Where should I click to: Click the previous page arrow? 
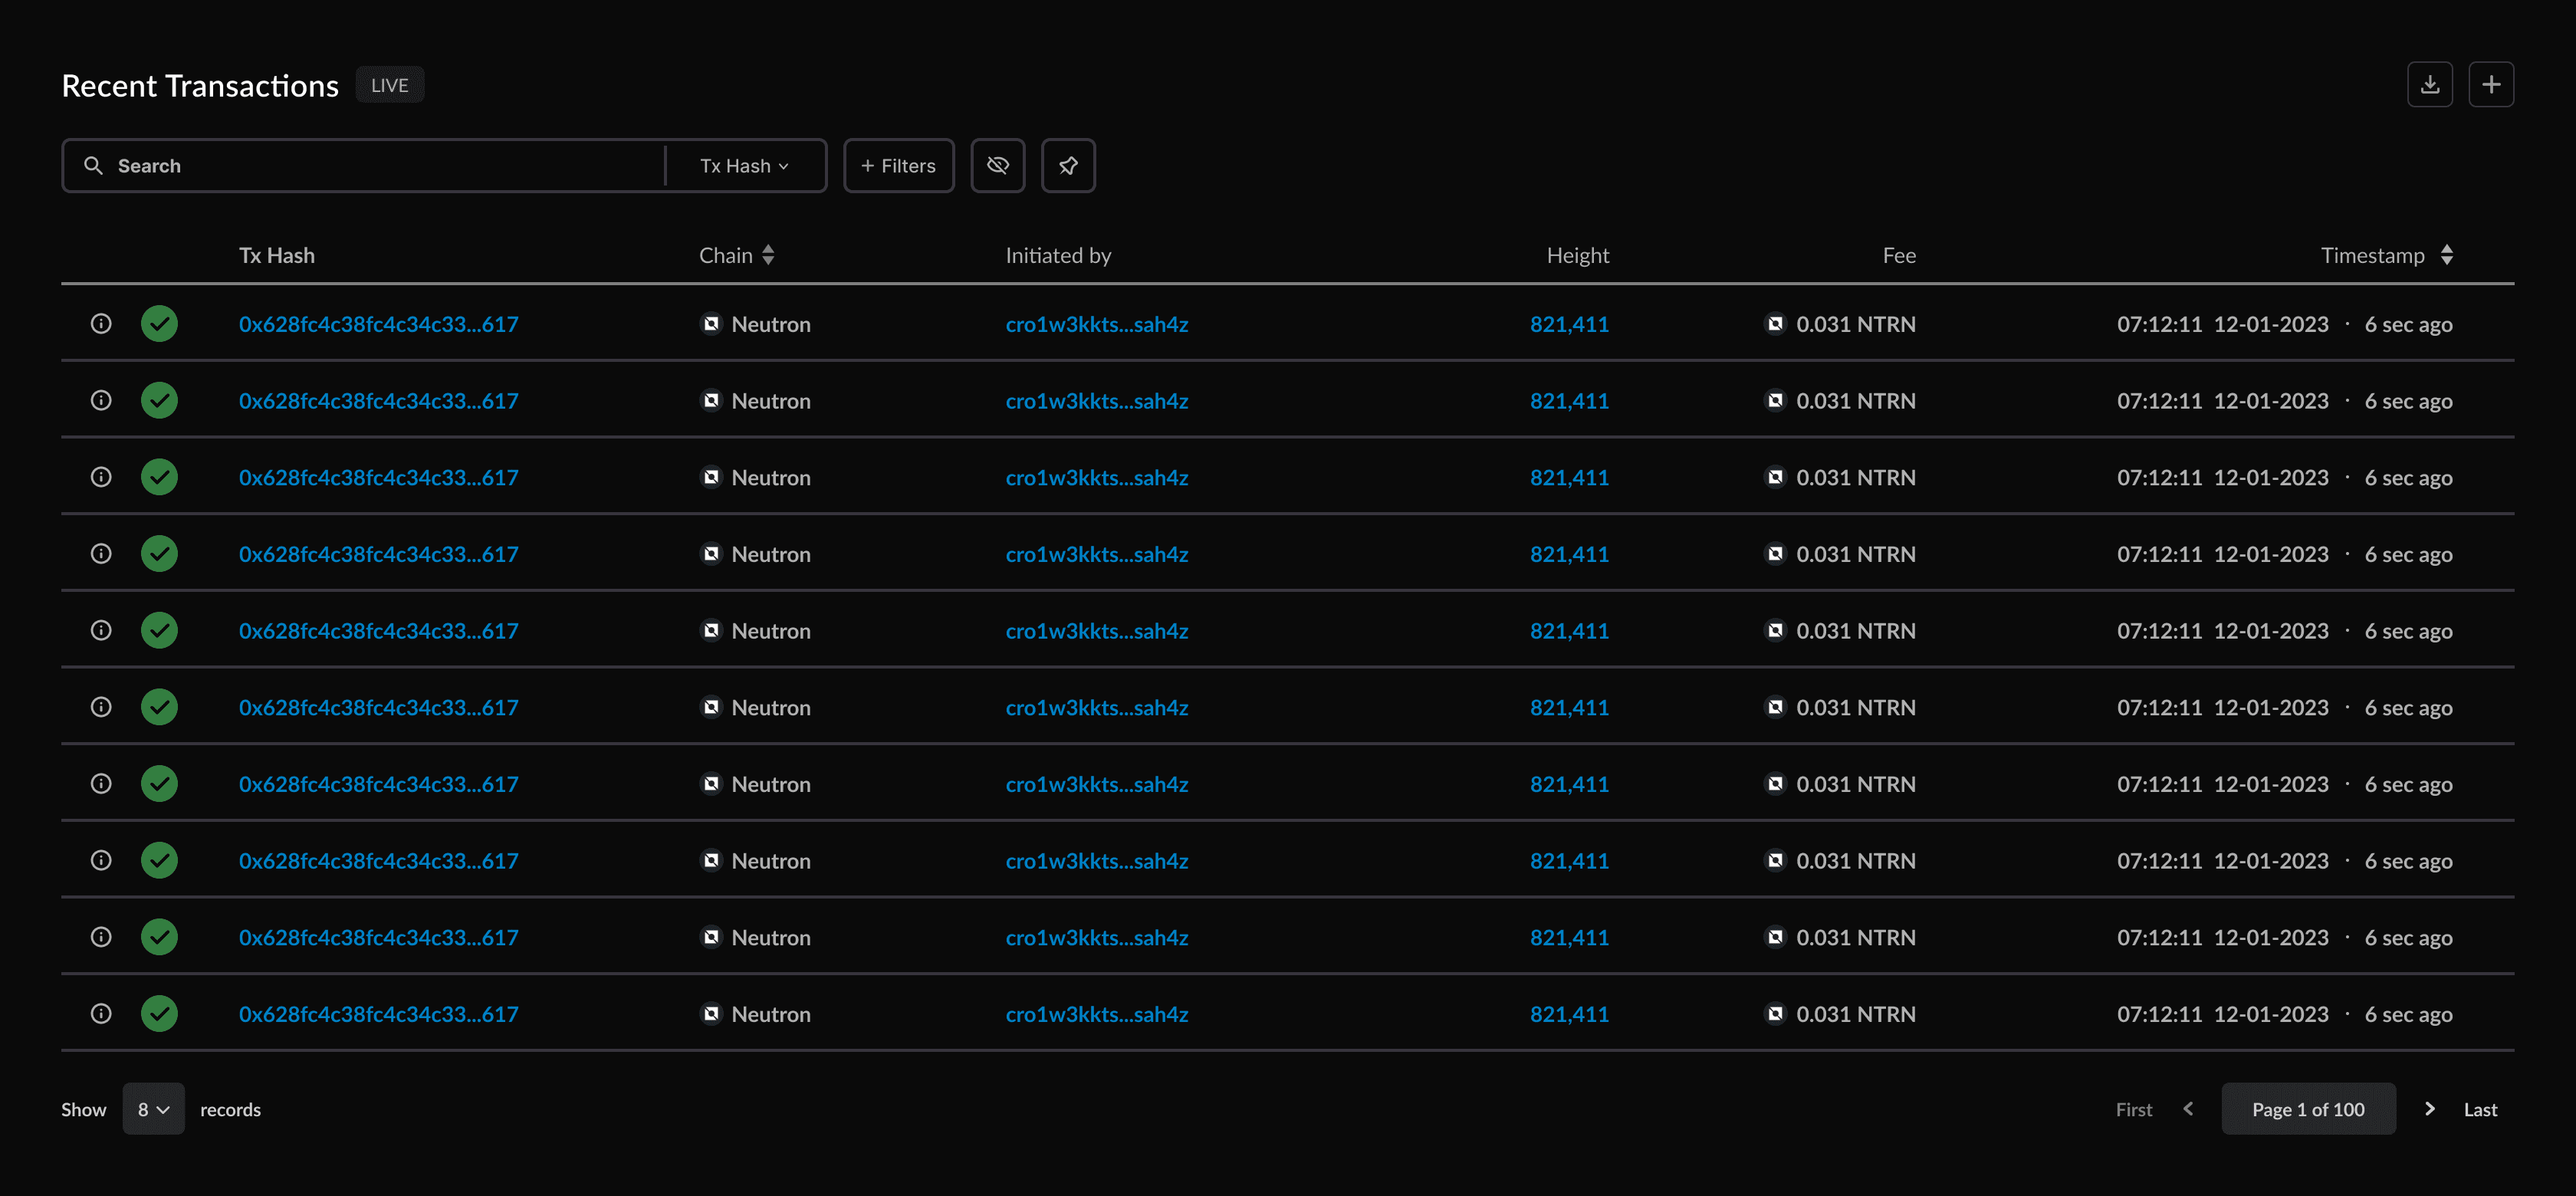click(2188, 1109)
